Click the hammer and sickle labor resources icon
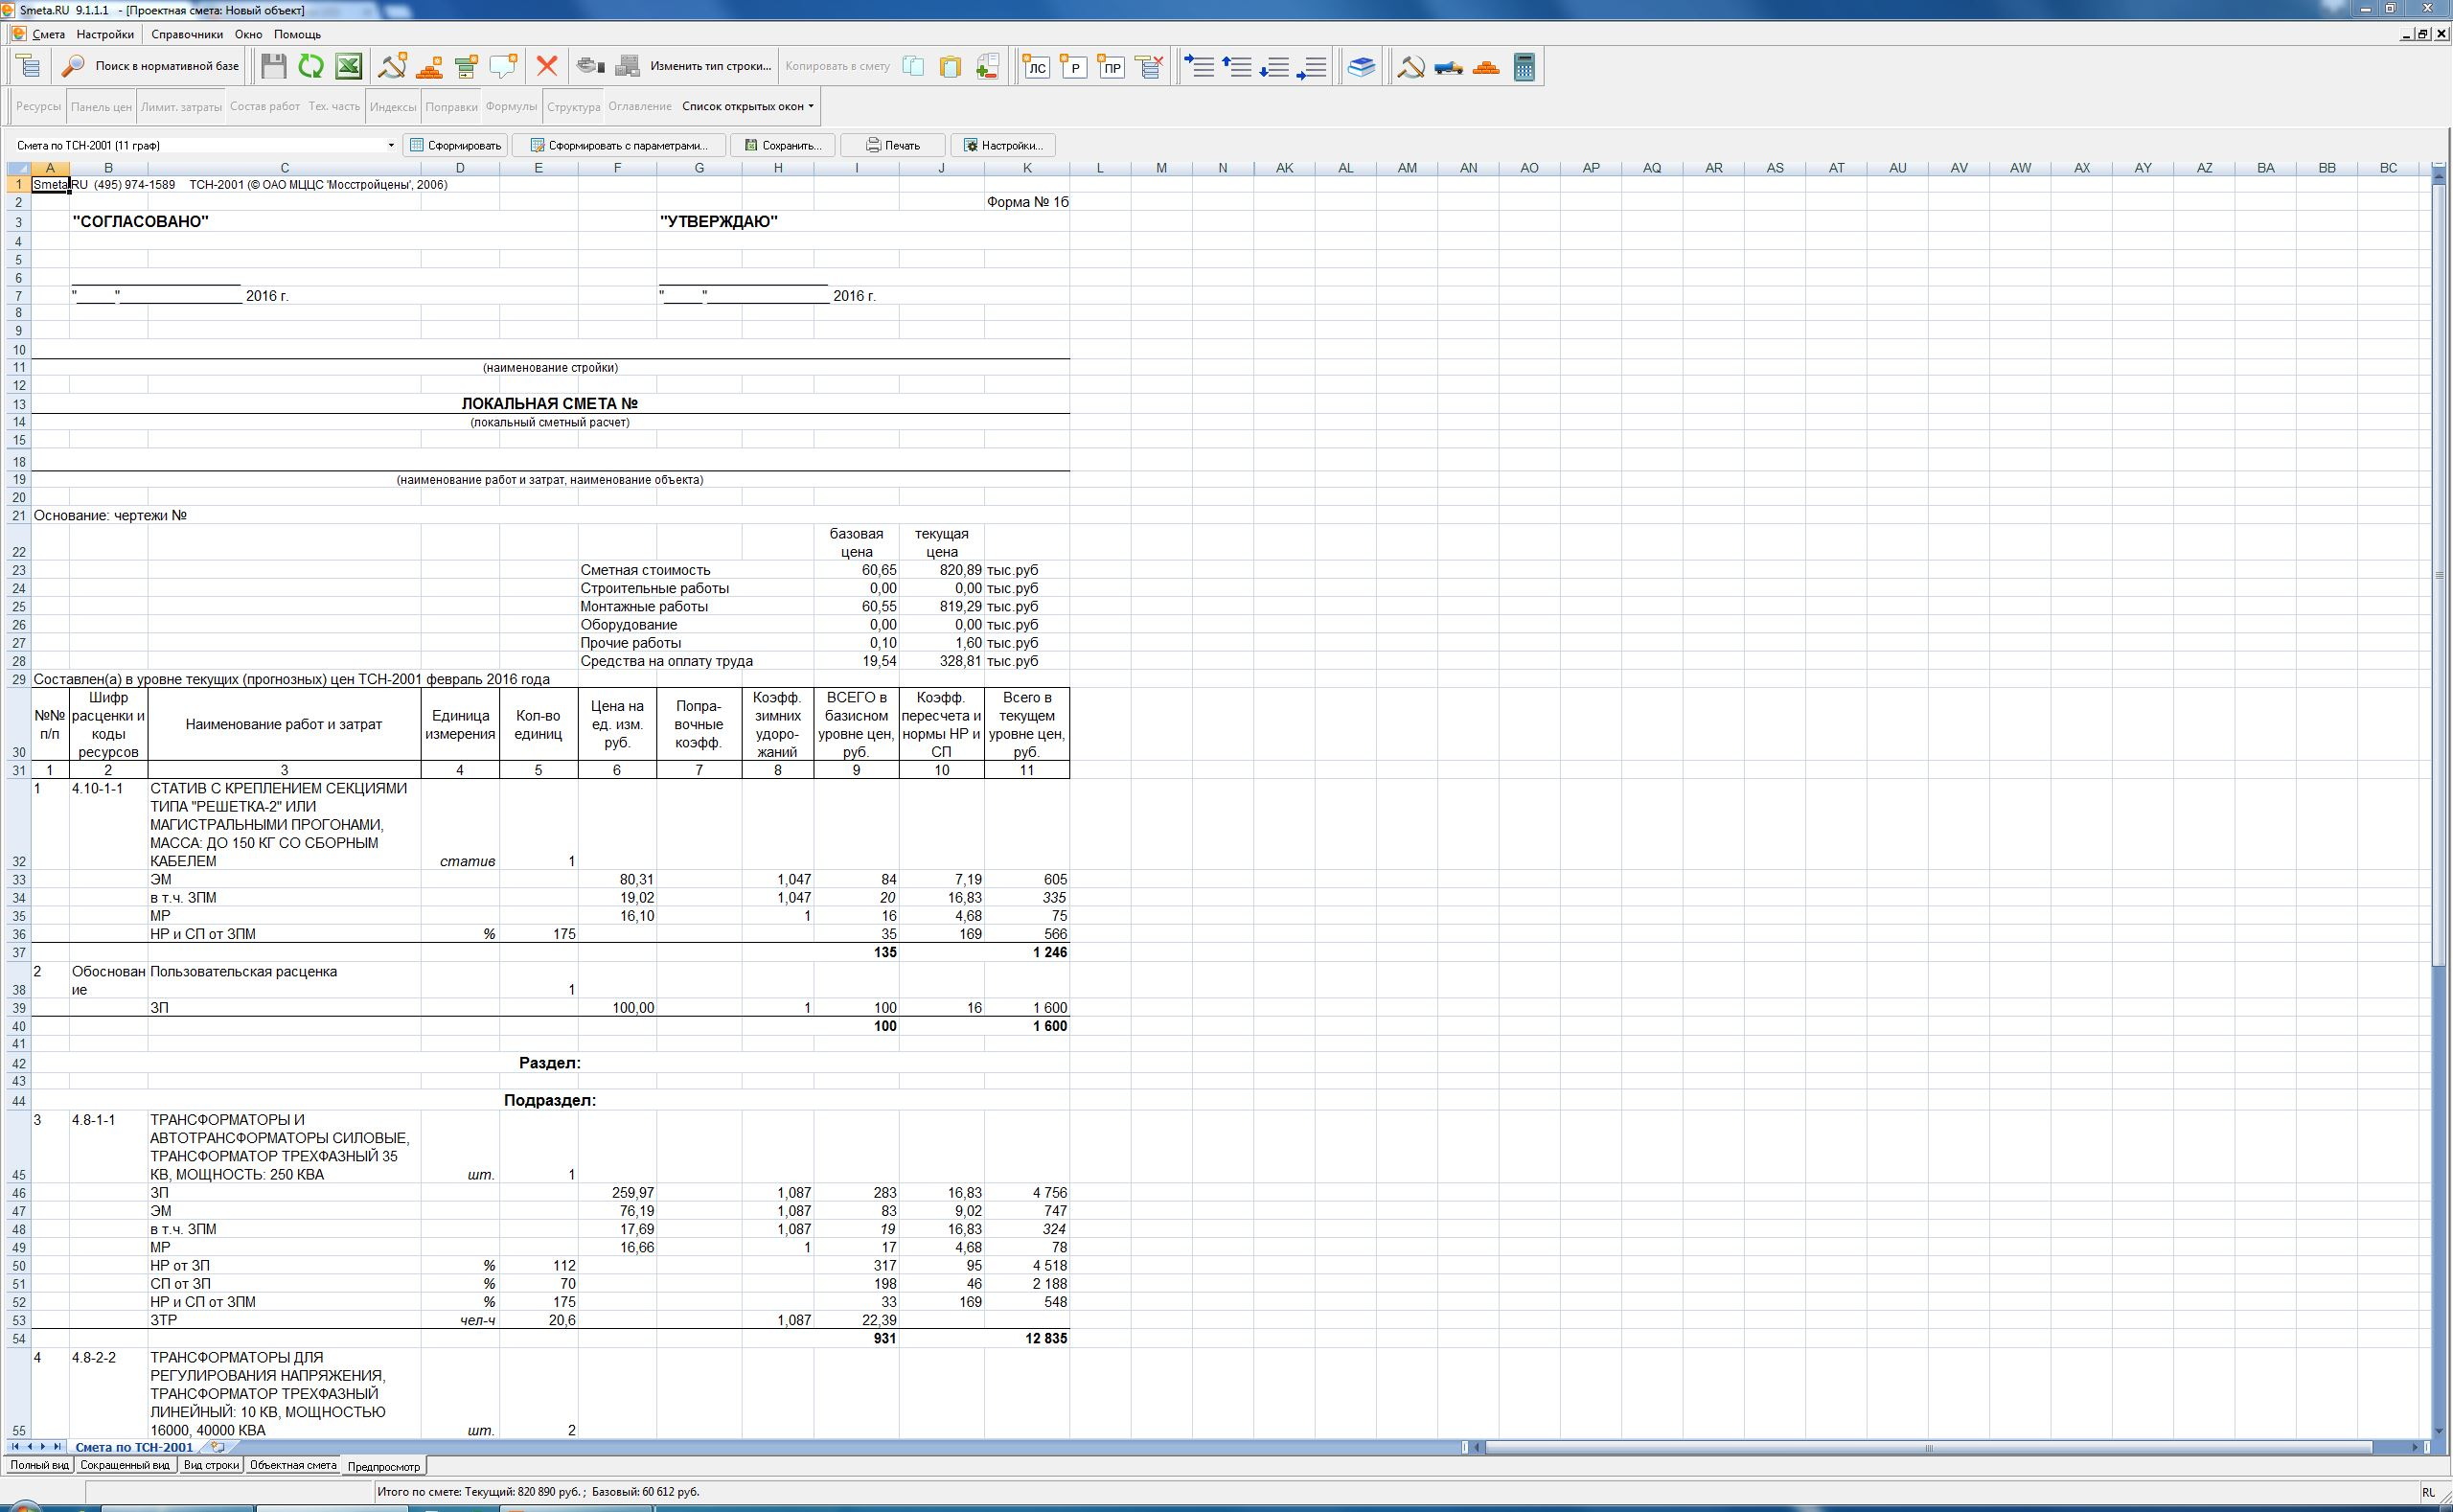The width and height of the screenshot is (2453, 1512). point(1411,66)
